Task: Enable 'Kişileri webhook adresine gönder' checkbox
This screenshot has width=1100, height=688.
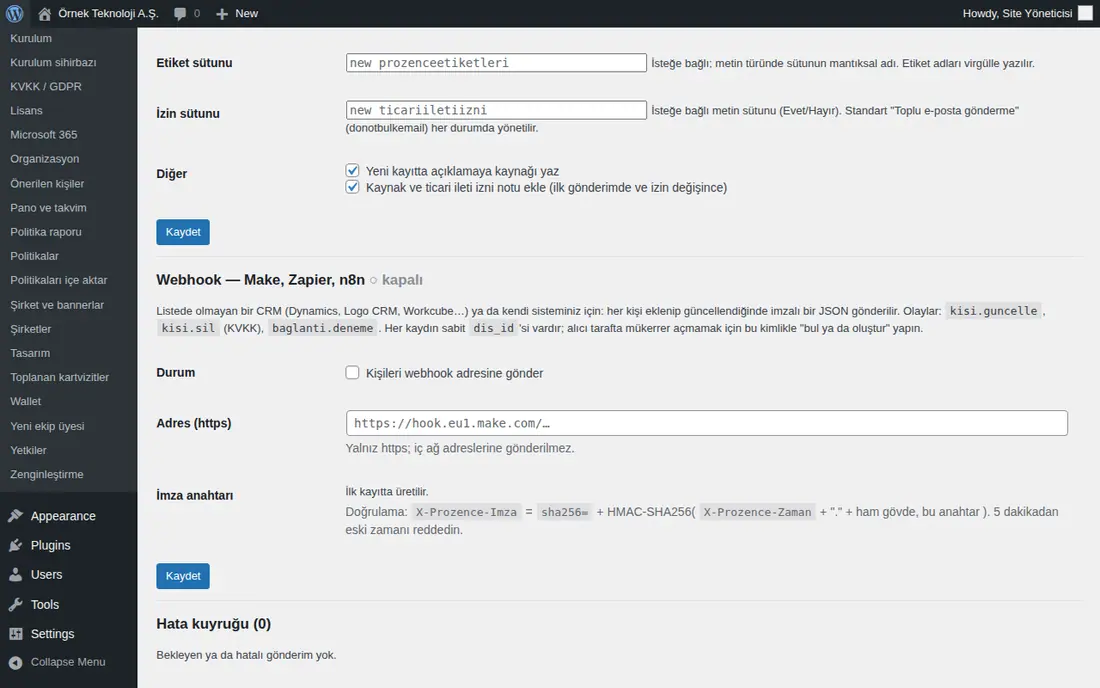Action: 352,372
